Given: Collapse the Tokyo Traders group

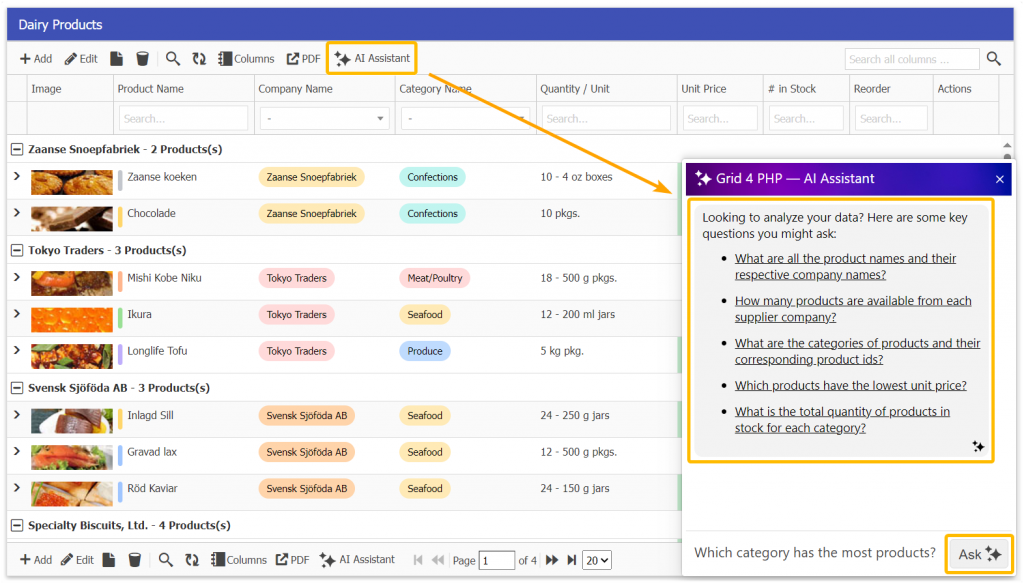Looking at the screenshot, I should 17,250.
